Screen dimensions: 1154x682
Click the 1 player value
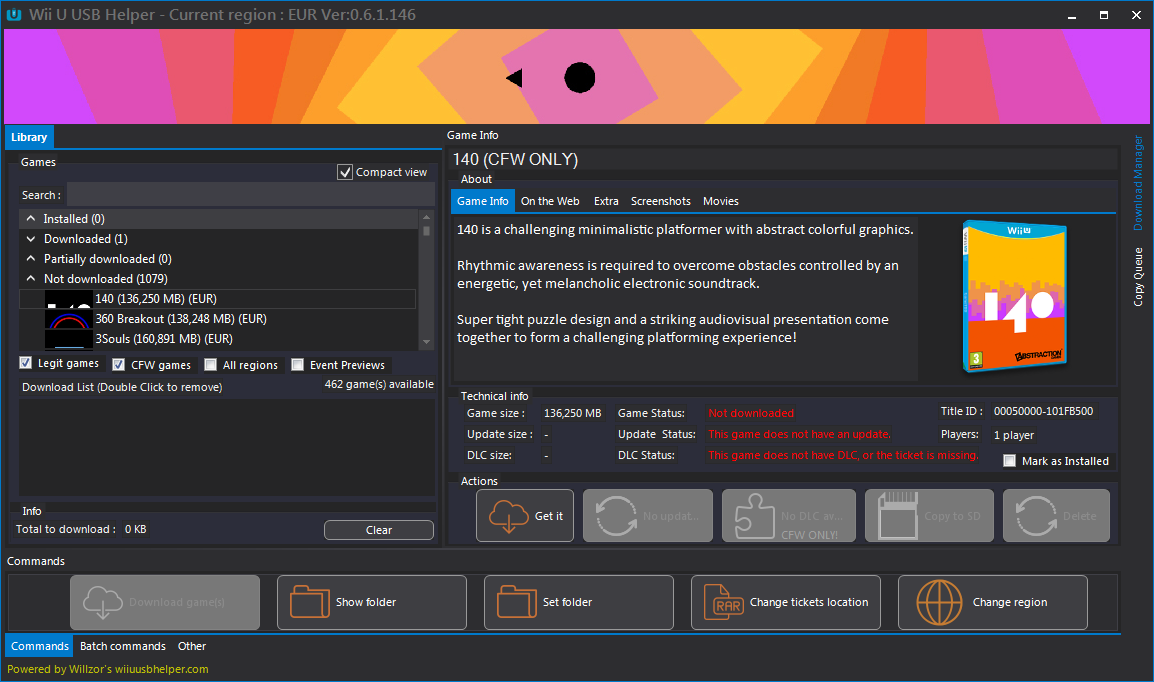[x=1014, y=435]
